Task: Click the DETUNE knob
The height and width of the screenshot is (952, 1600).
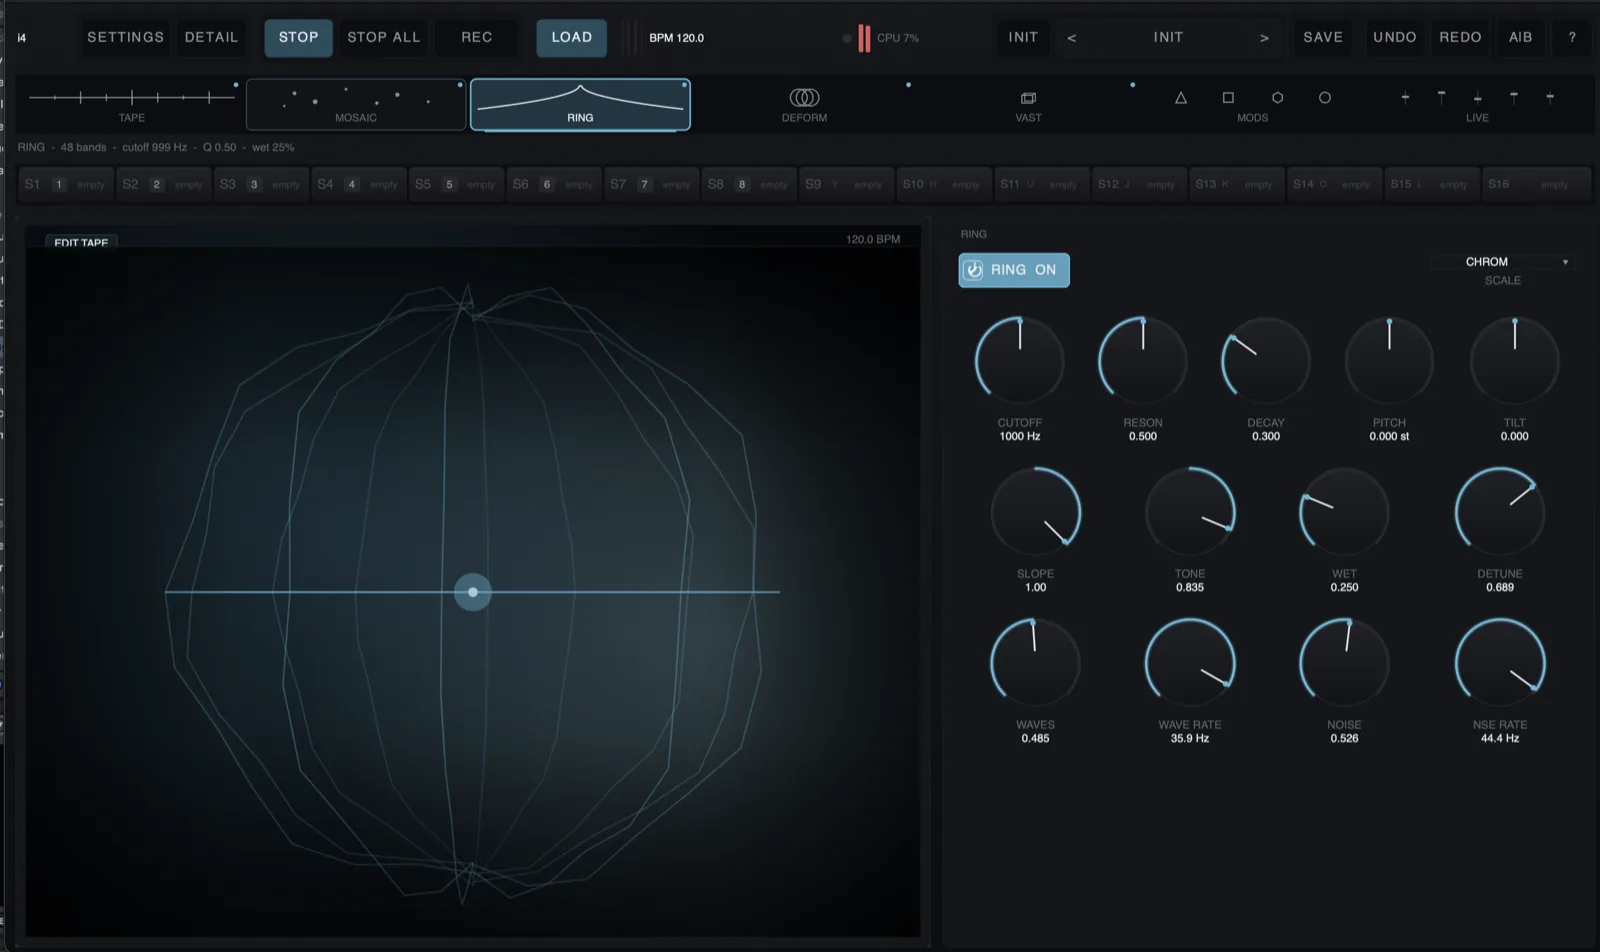Action: pos(1500,512)
